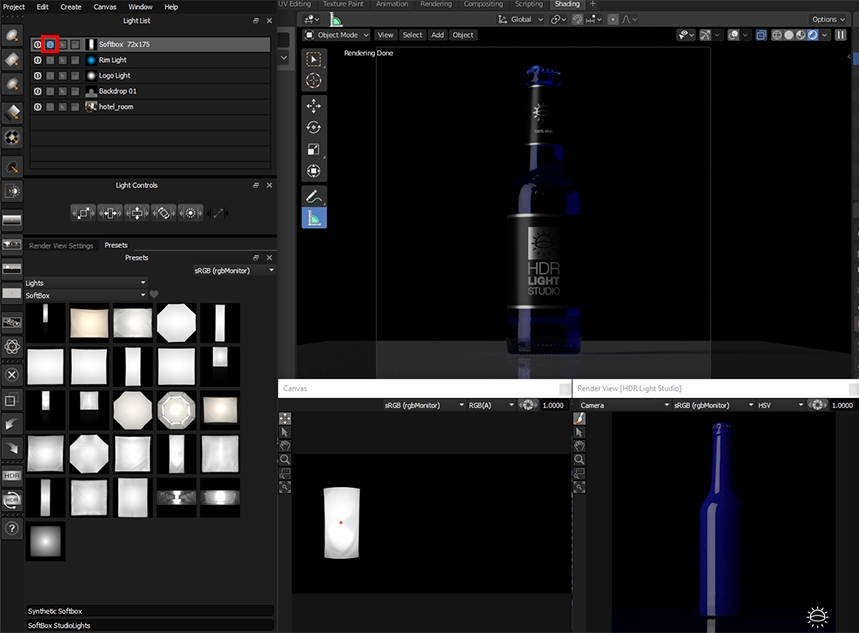Open the Project menu
Screen dimensions: 859x633
[x=14, y=7]
